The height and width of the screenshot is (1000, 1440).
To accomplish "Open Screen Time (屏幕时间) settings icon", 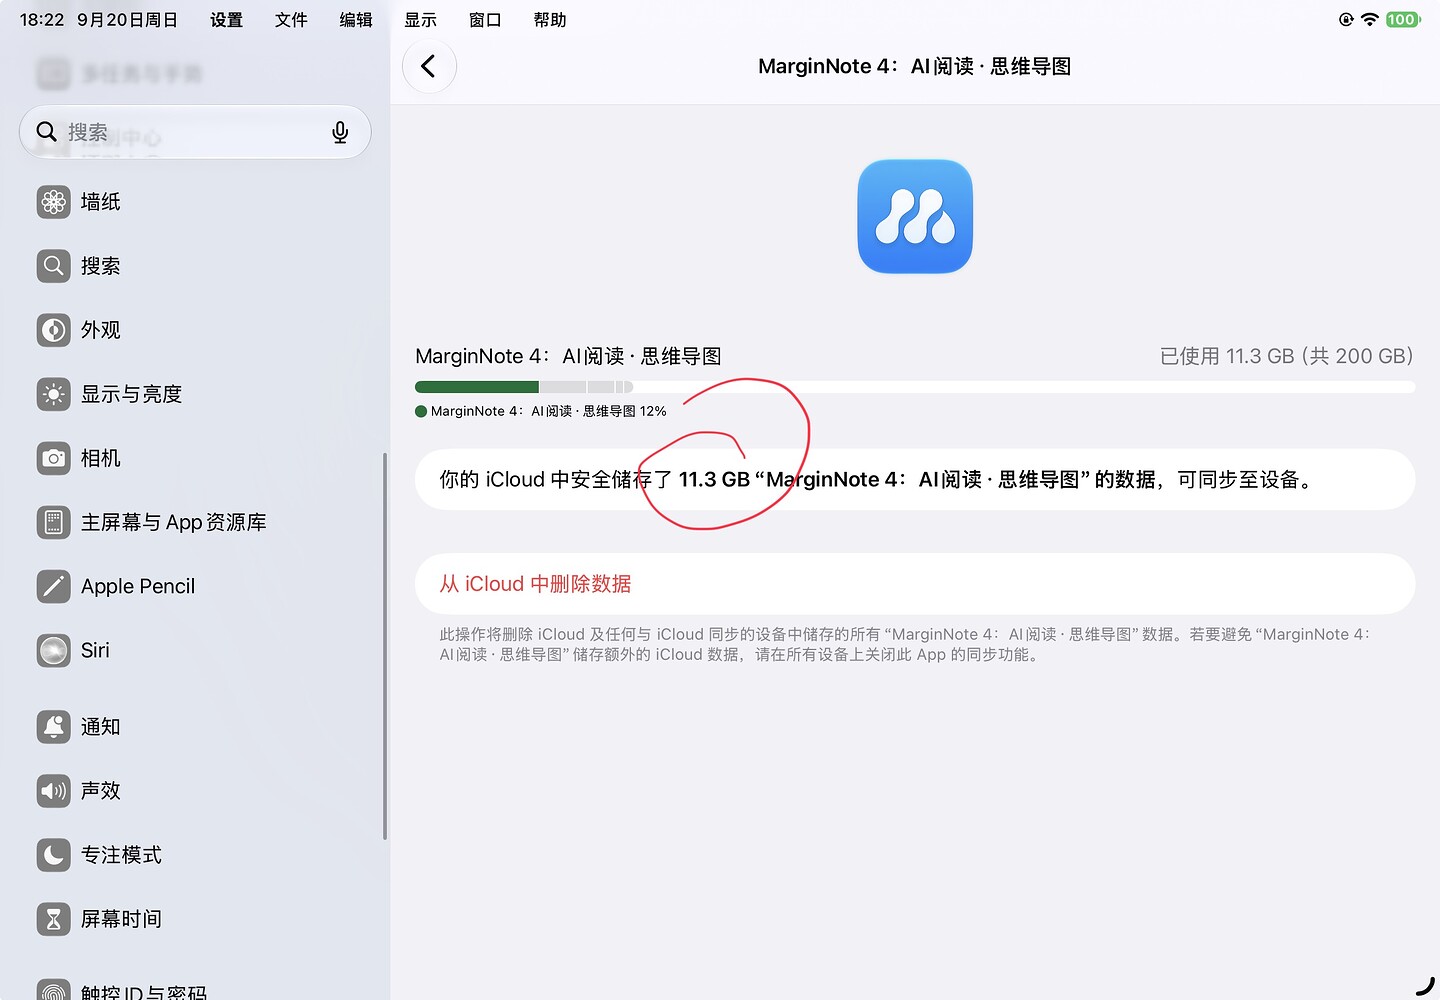I will [54, 919].
